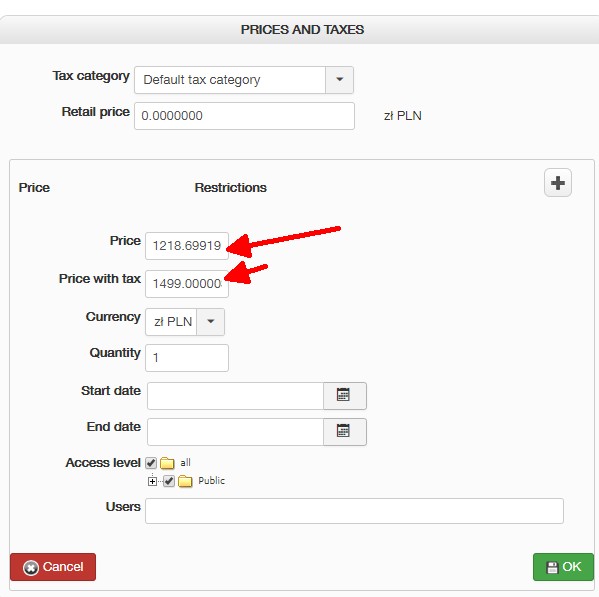Open the Currency dropdown arrow

pyautogui.click(x=210, y=322)
